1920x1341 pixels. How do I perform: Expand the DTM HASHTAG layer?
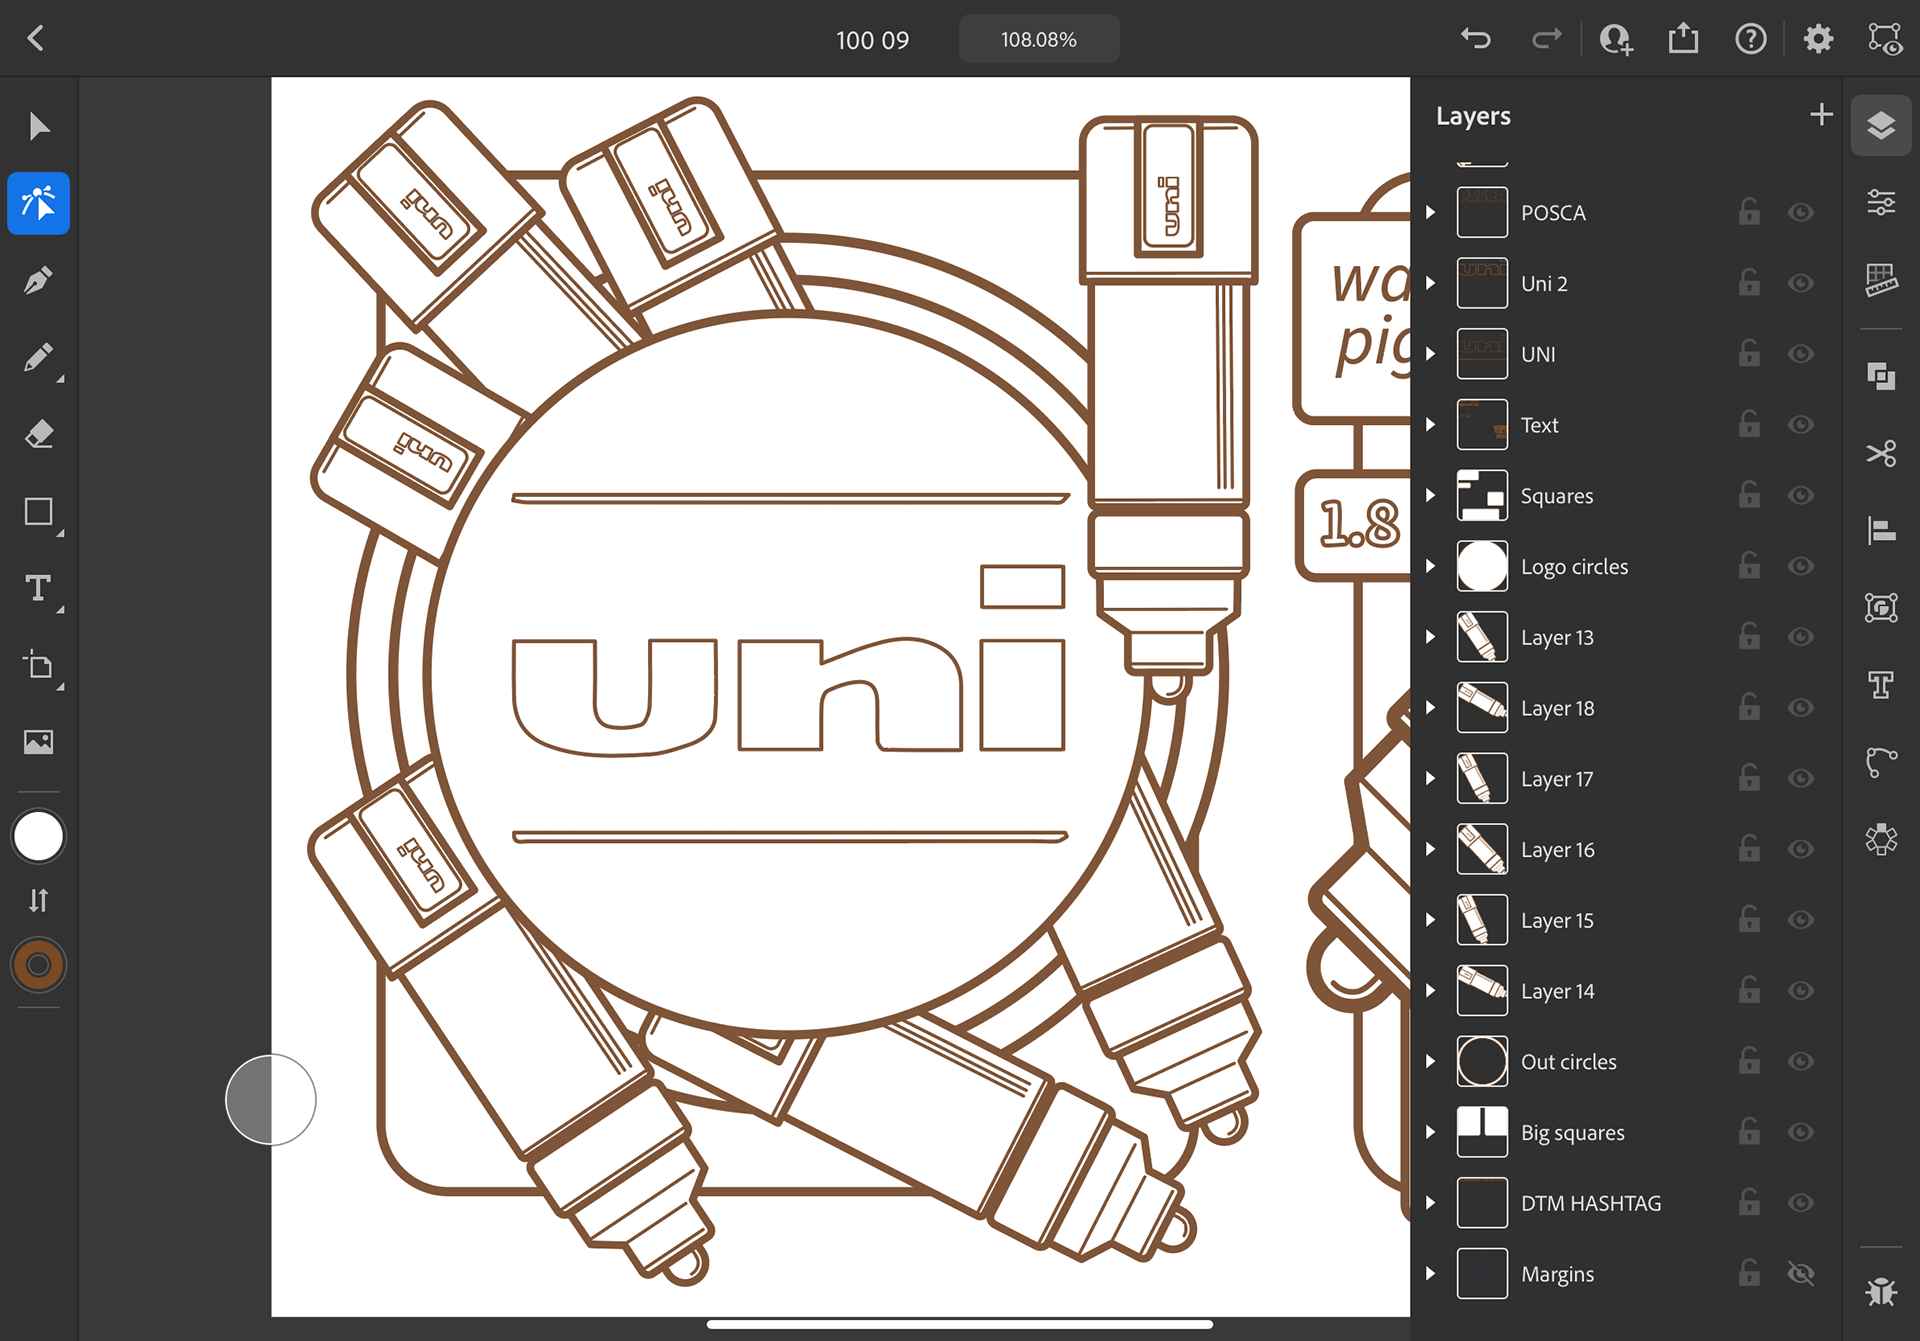pyautogui.click(x=1431, y=1203)
